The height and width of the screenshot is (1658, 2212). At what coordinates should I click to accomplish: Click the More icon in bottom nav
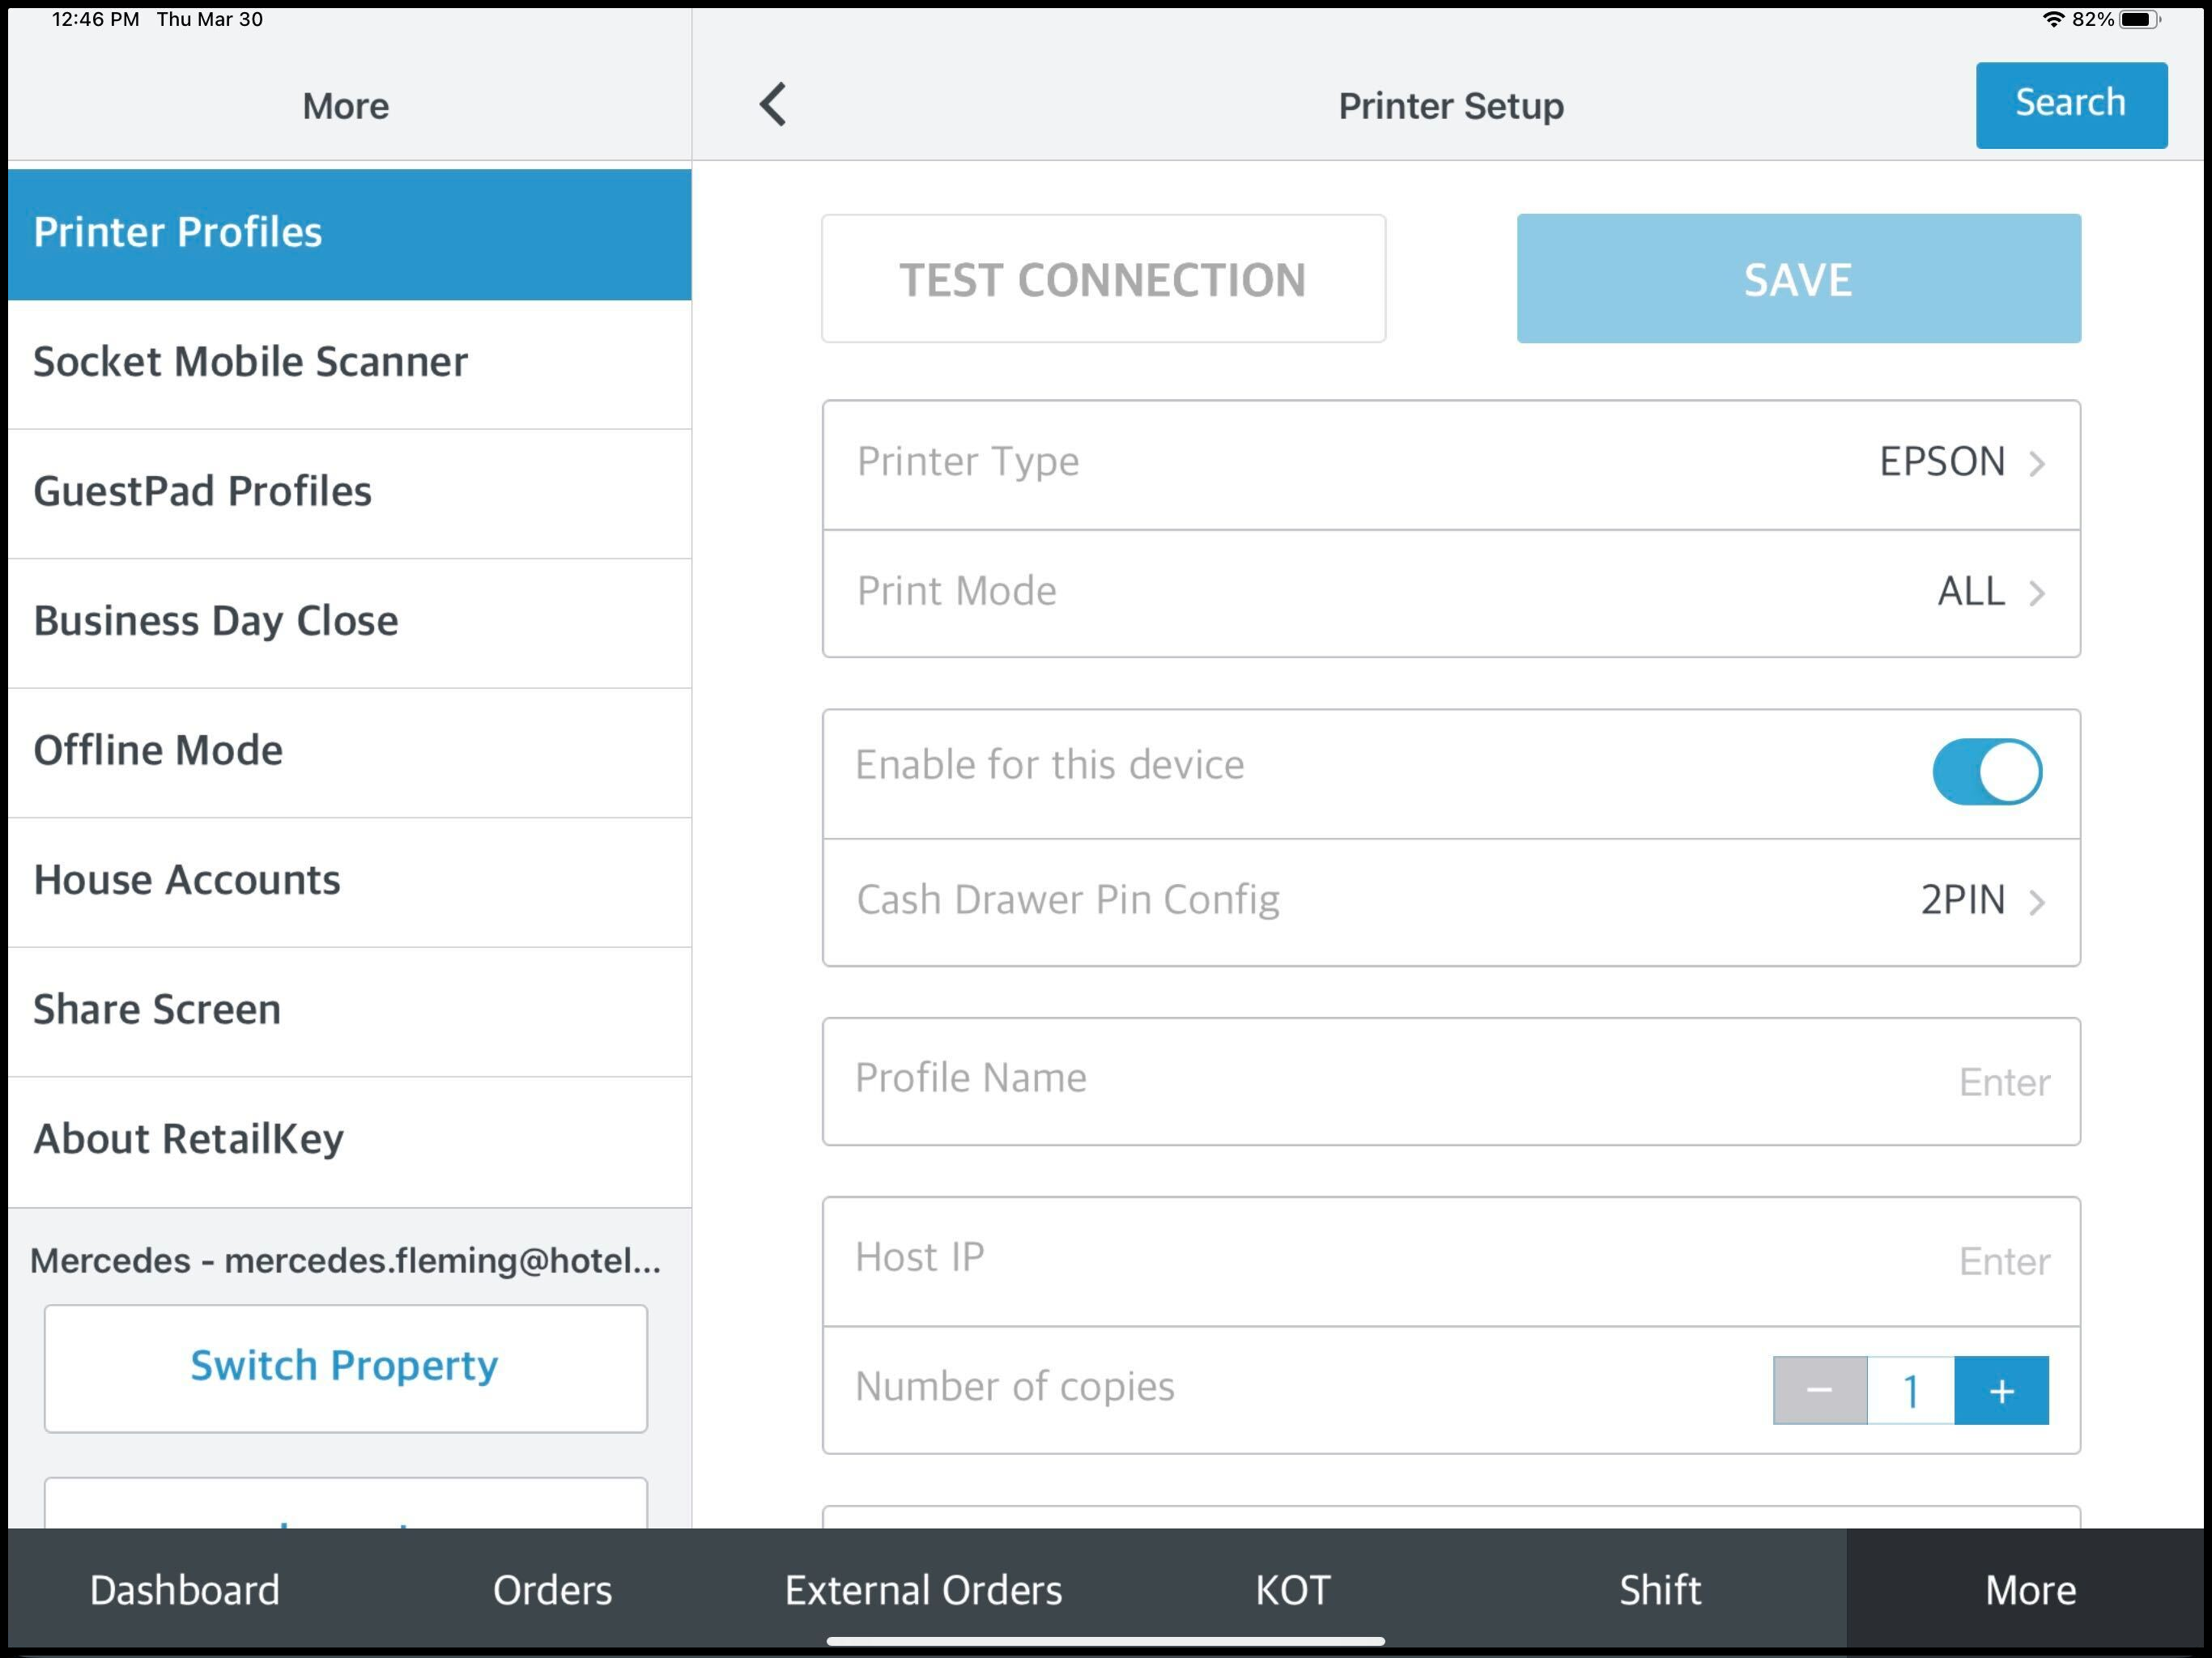click(x=2027, y=1590)
